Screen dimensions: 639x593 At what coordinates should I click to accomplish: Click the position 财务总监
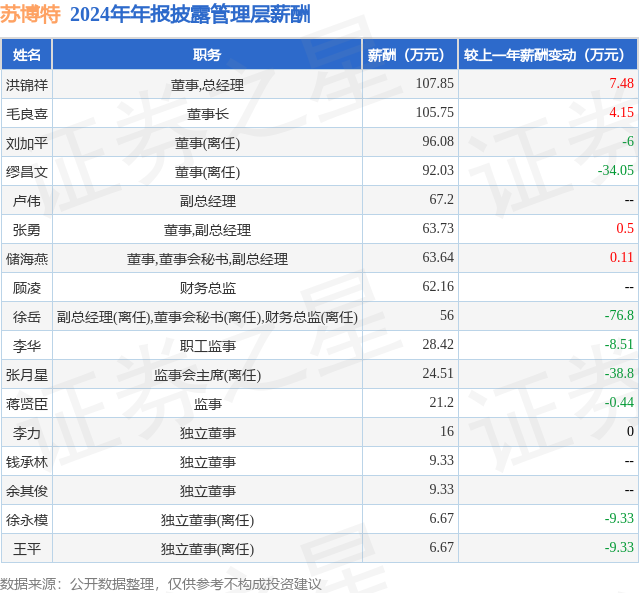pyautogui.click(x=207, y=288)
